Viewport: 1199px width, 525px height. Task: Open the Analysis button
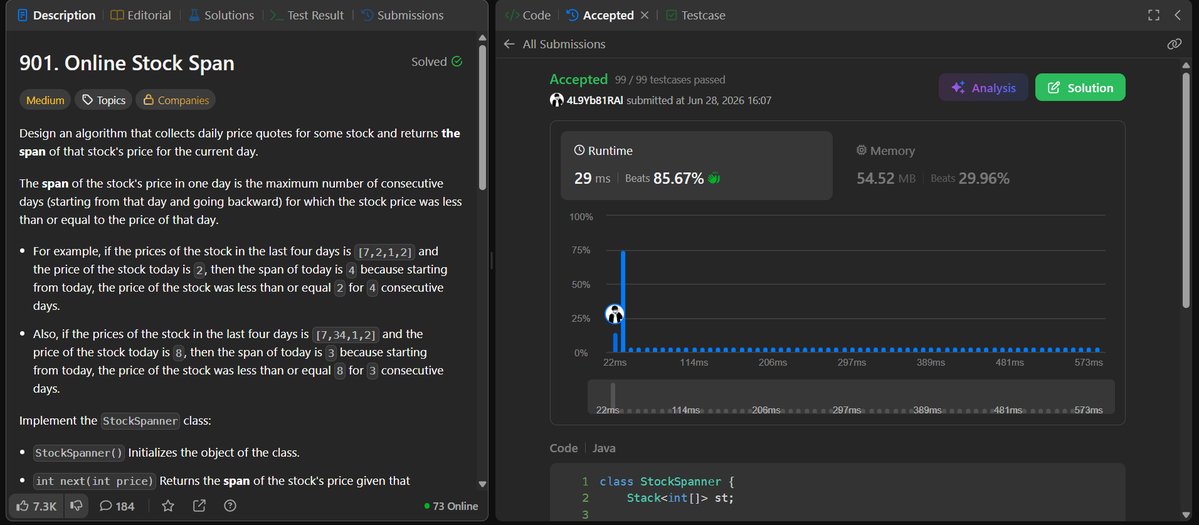[983, 88]
